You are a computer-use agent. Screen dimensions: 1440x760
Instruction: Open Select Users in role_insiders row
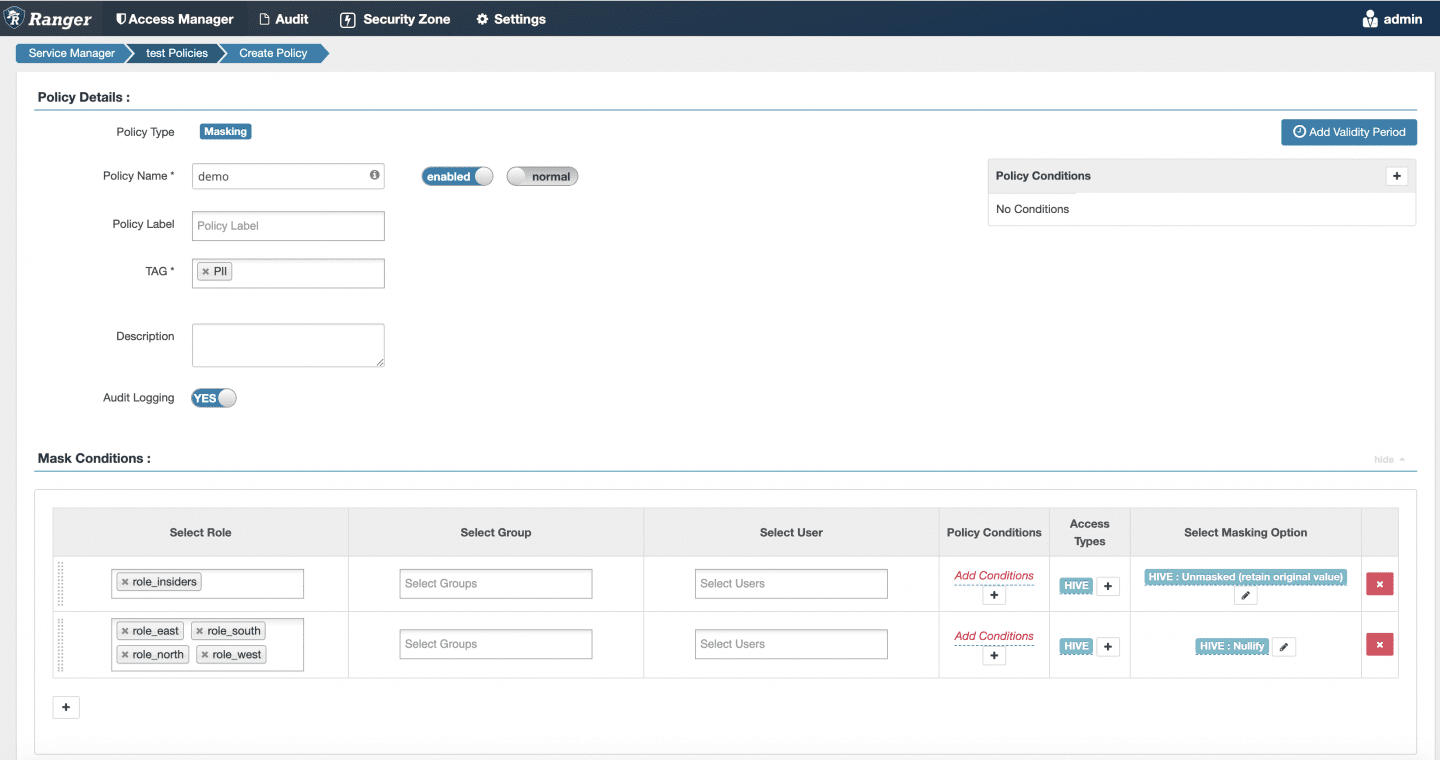pyautogui.click(x=791, y=584)
